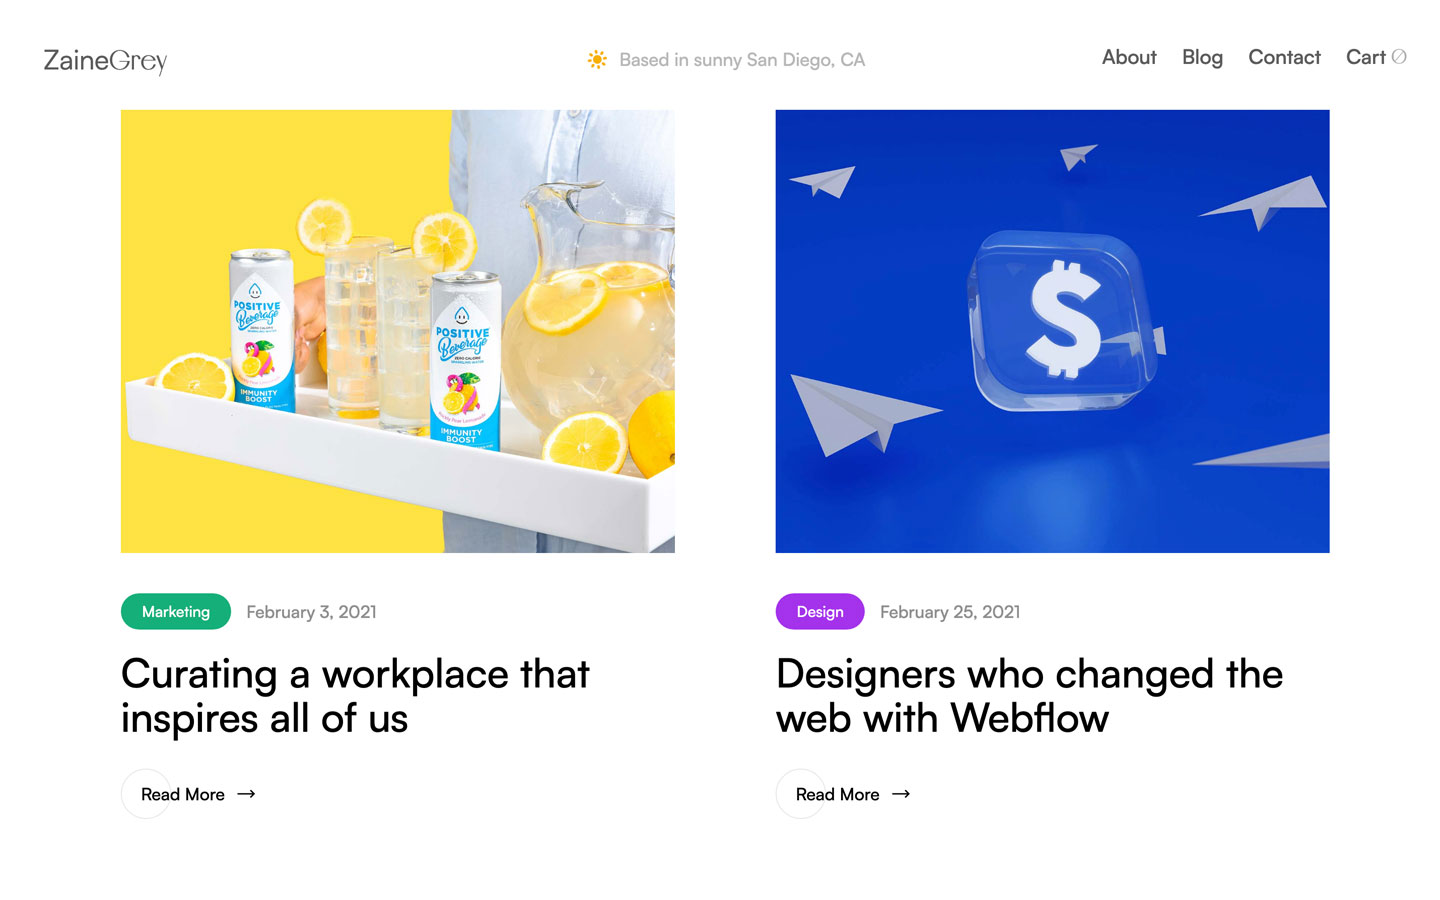The height and width of the screenshot is (900, 1440).
Task: Click Read More under Designers who changed
Action: [838, 794]
